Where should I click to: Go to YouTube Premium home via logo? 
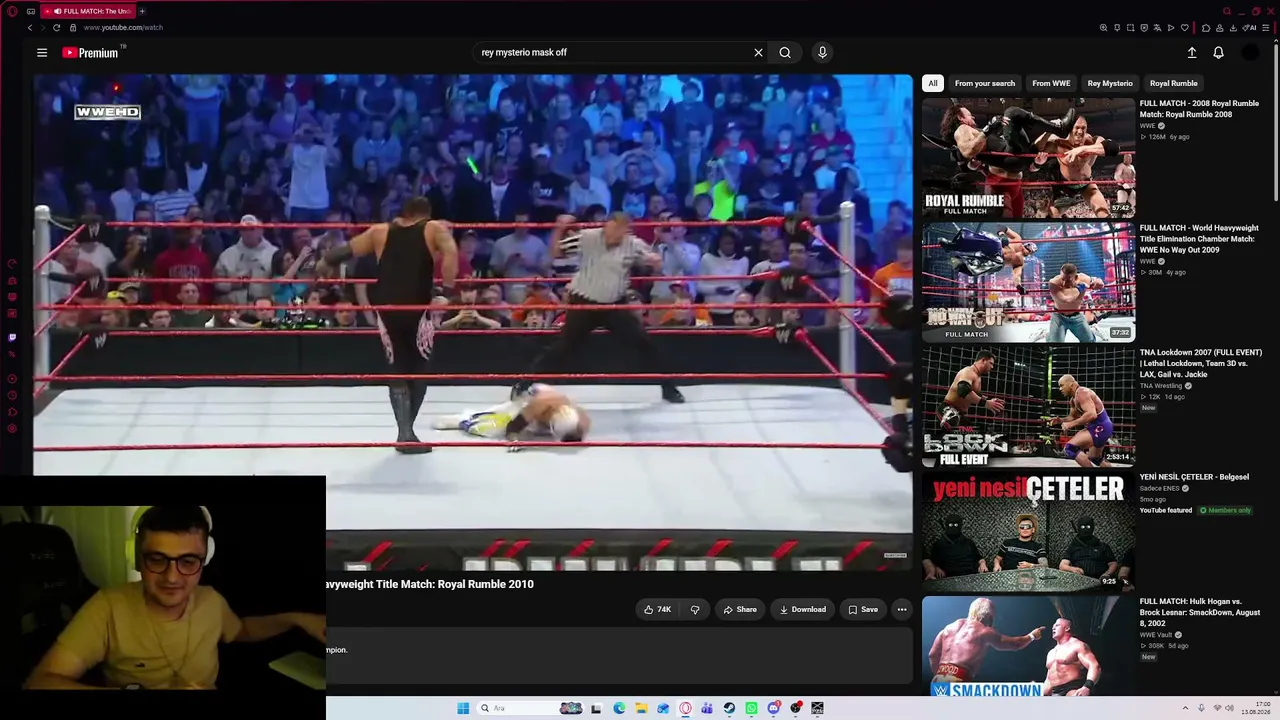point(91,53)
